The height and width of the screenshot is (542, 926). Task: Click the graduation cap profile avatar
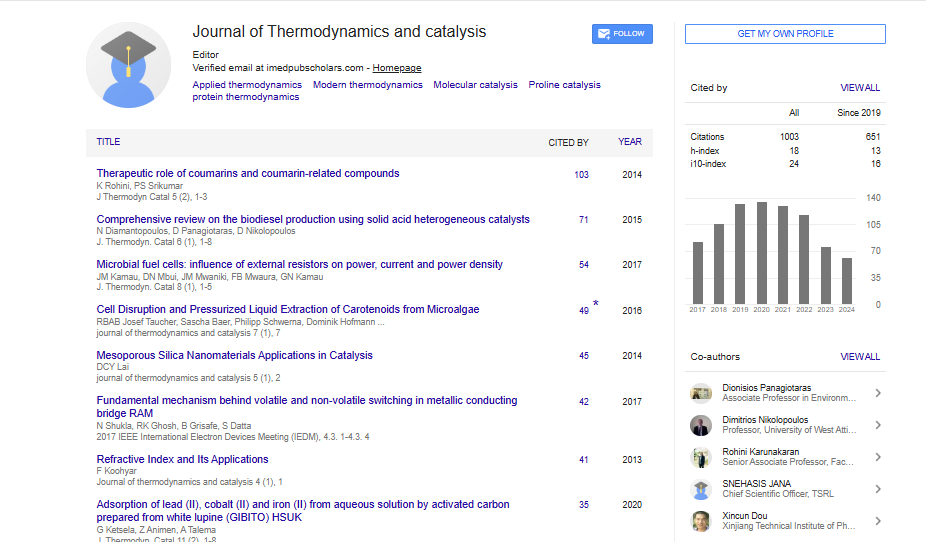pyautogui.click(x=128, y=65)
